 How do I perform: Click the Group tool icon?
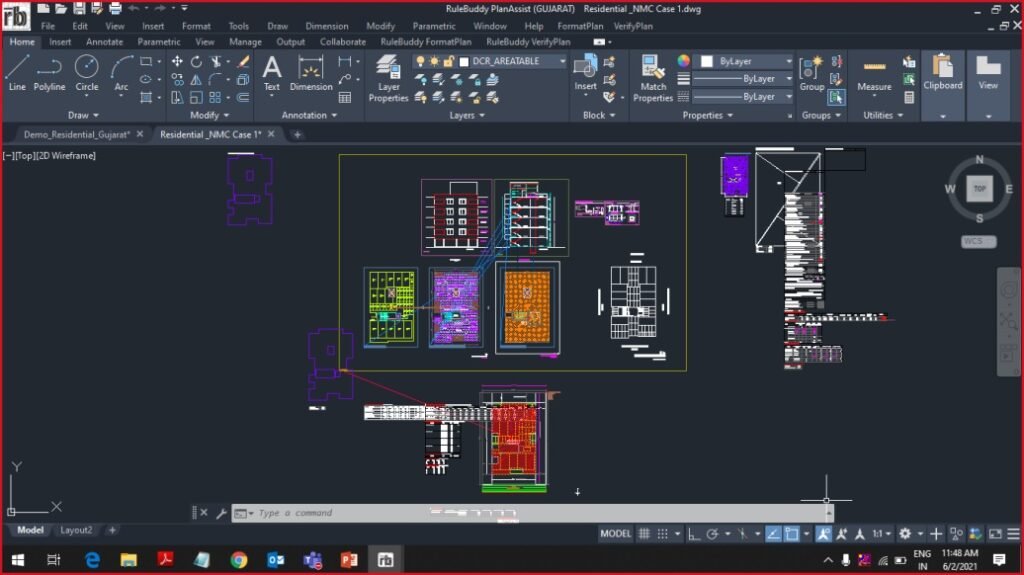pos(812,73)
